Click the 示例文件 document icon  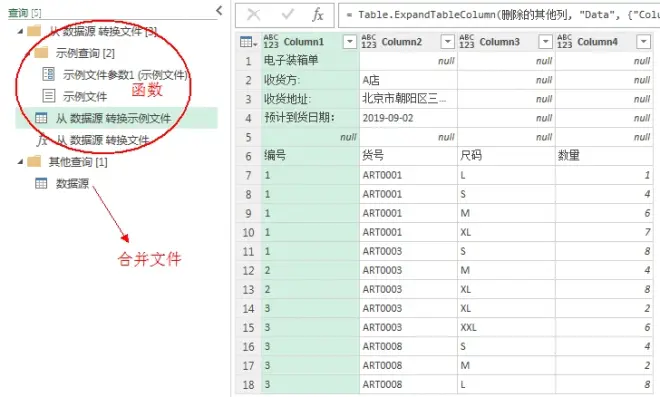(49, 96)
